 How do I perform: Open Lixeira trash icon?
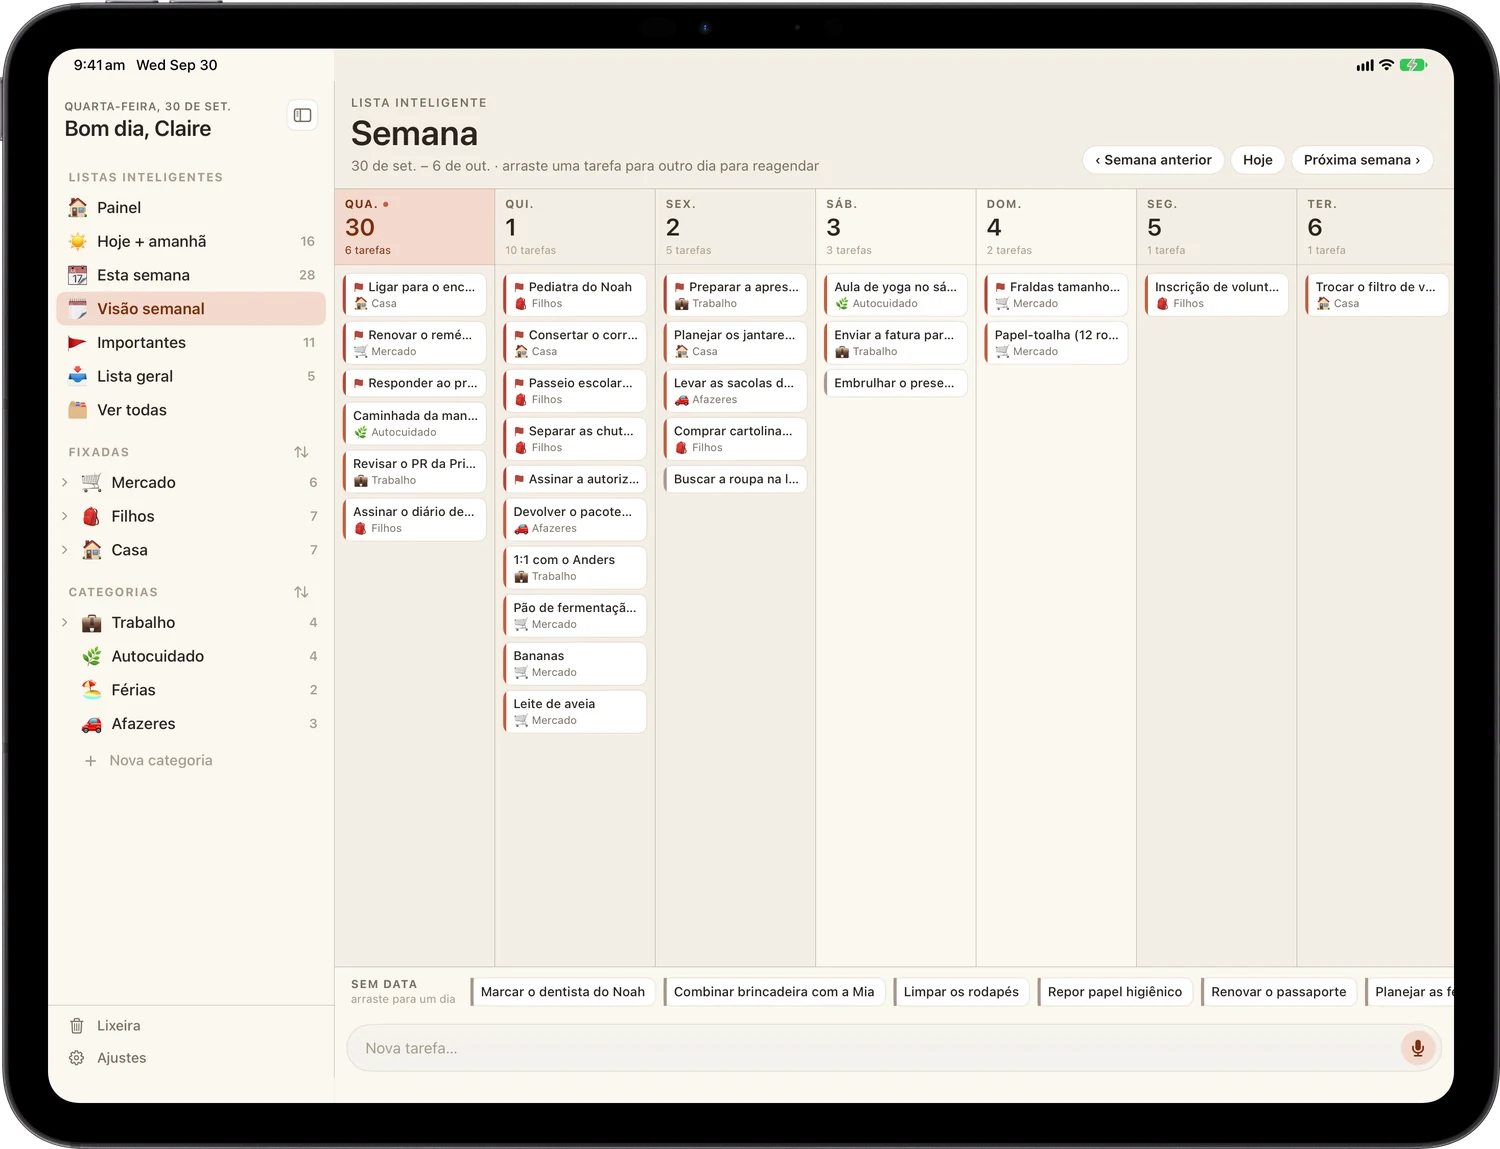point(77,1025)
